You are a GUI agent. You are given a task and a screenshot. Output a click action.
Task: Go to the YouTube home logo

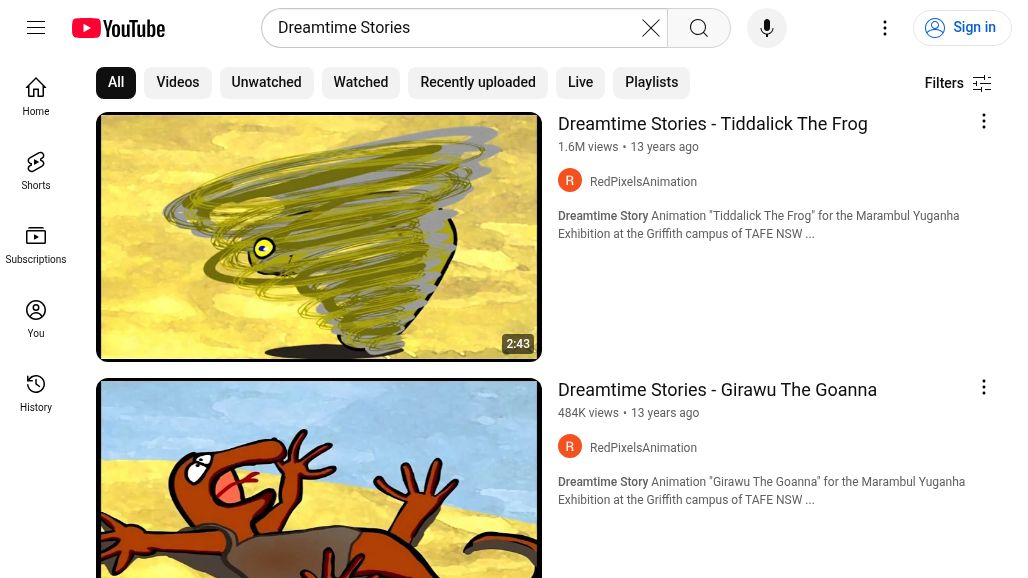click(119, 28)
